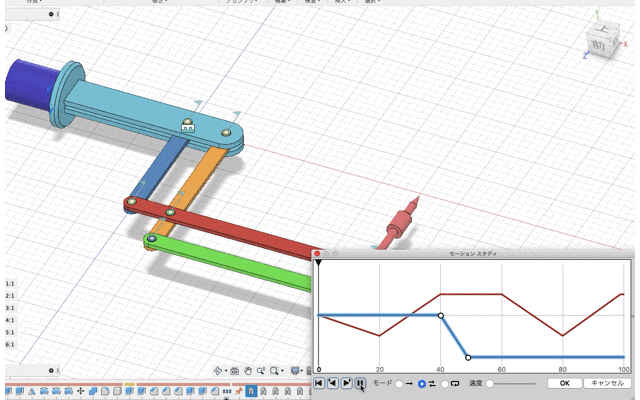Select the triangular sketch feature in timeline

click(31, 391)
